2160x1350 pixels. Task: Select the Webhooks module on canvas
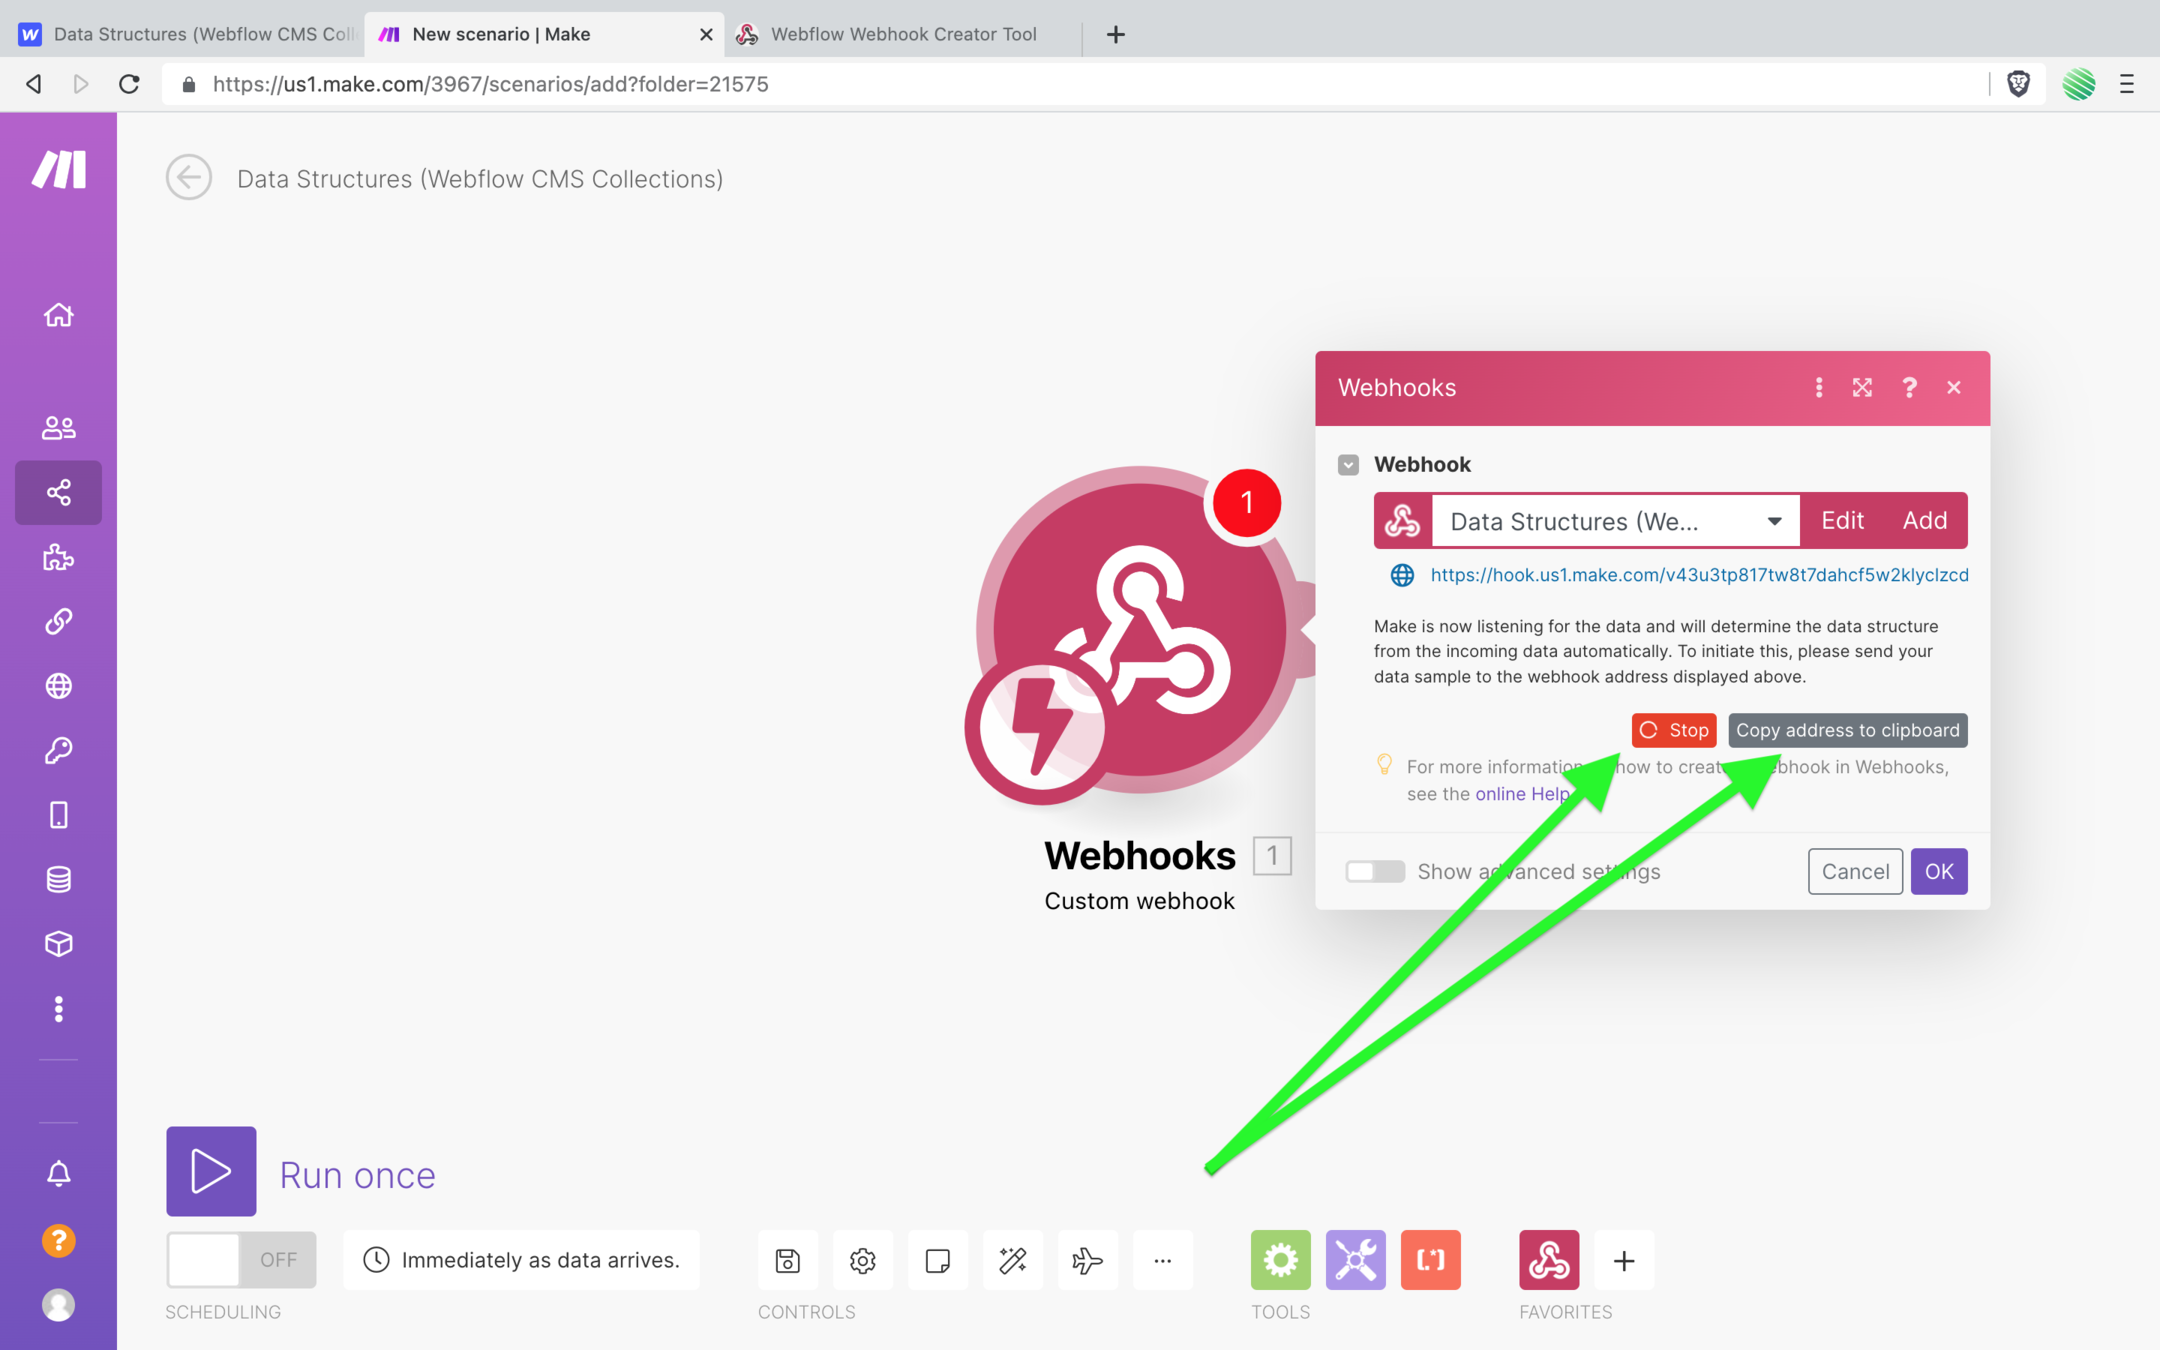click(1140, 632)
